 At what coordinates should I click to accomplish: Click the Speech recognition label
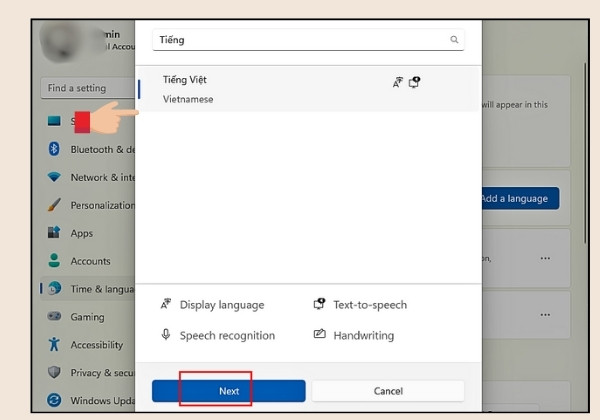[227, 335]
